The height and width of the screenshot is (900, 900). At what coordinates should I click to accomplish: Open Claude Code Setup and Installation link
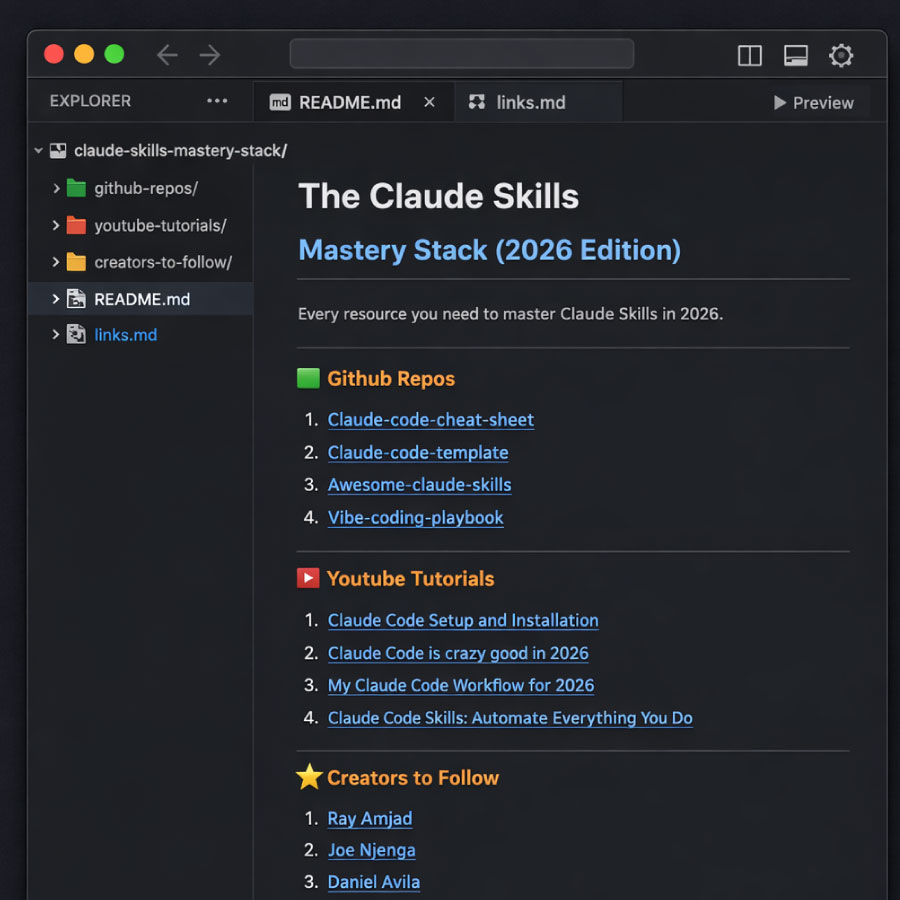click(463, 620)
